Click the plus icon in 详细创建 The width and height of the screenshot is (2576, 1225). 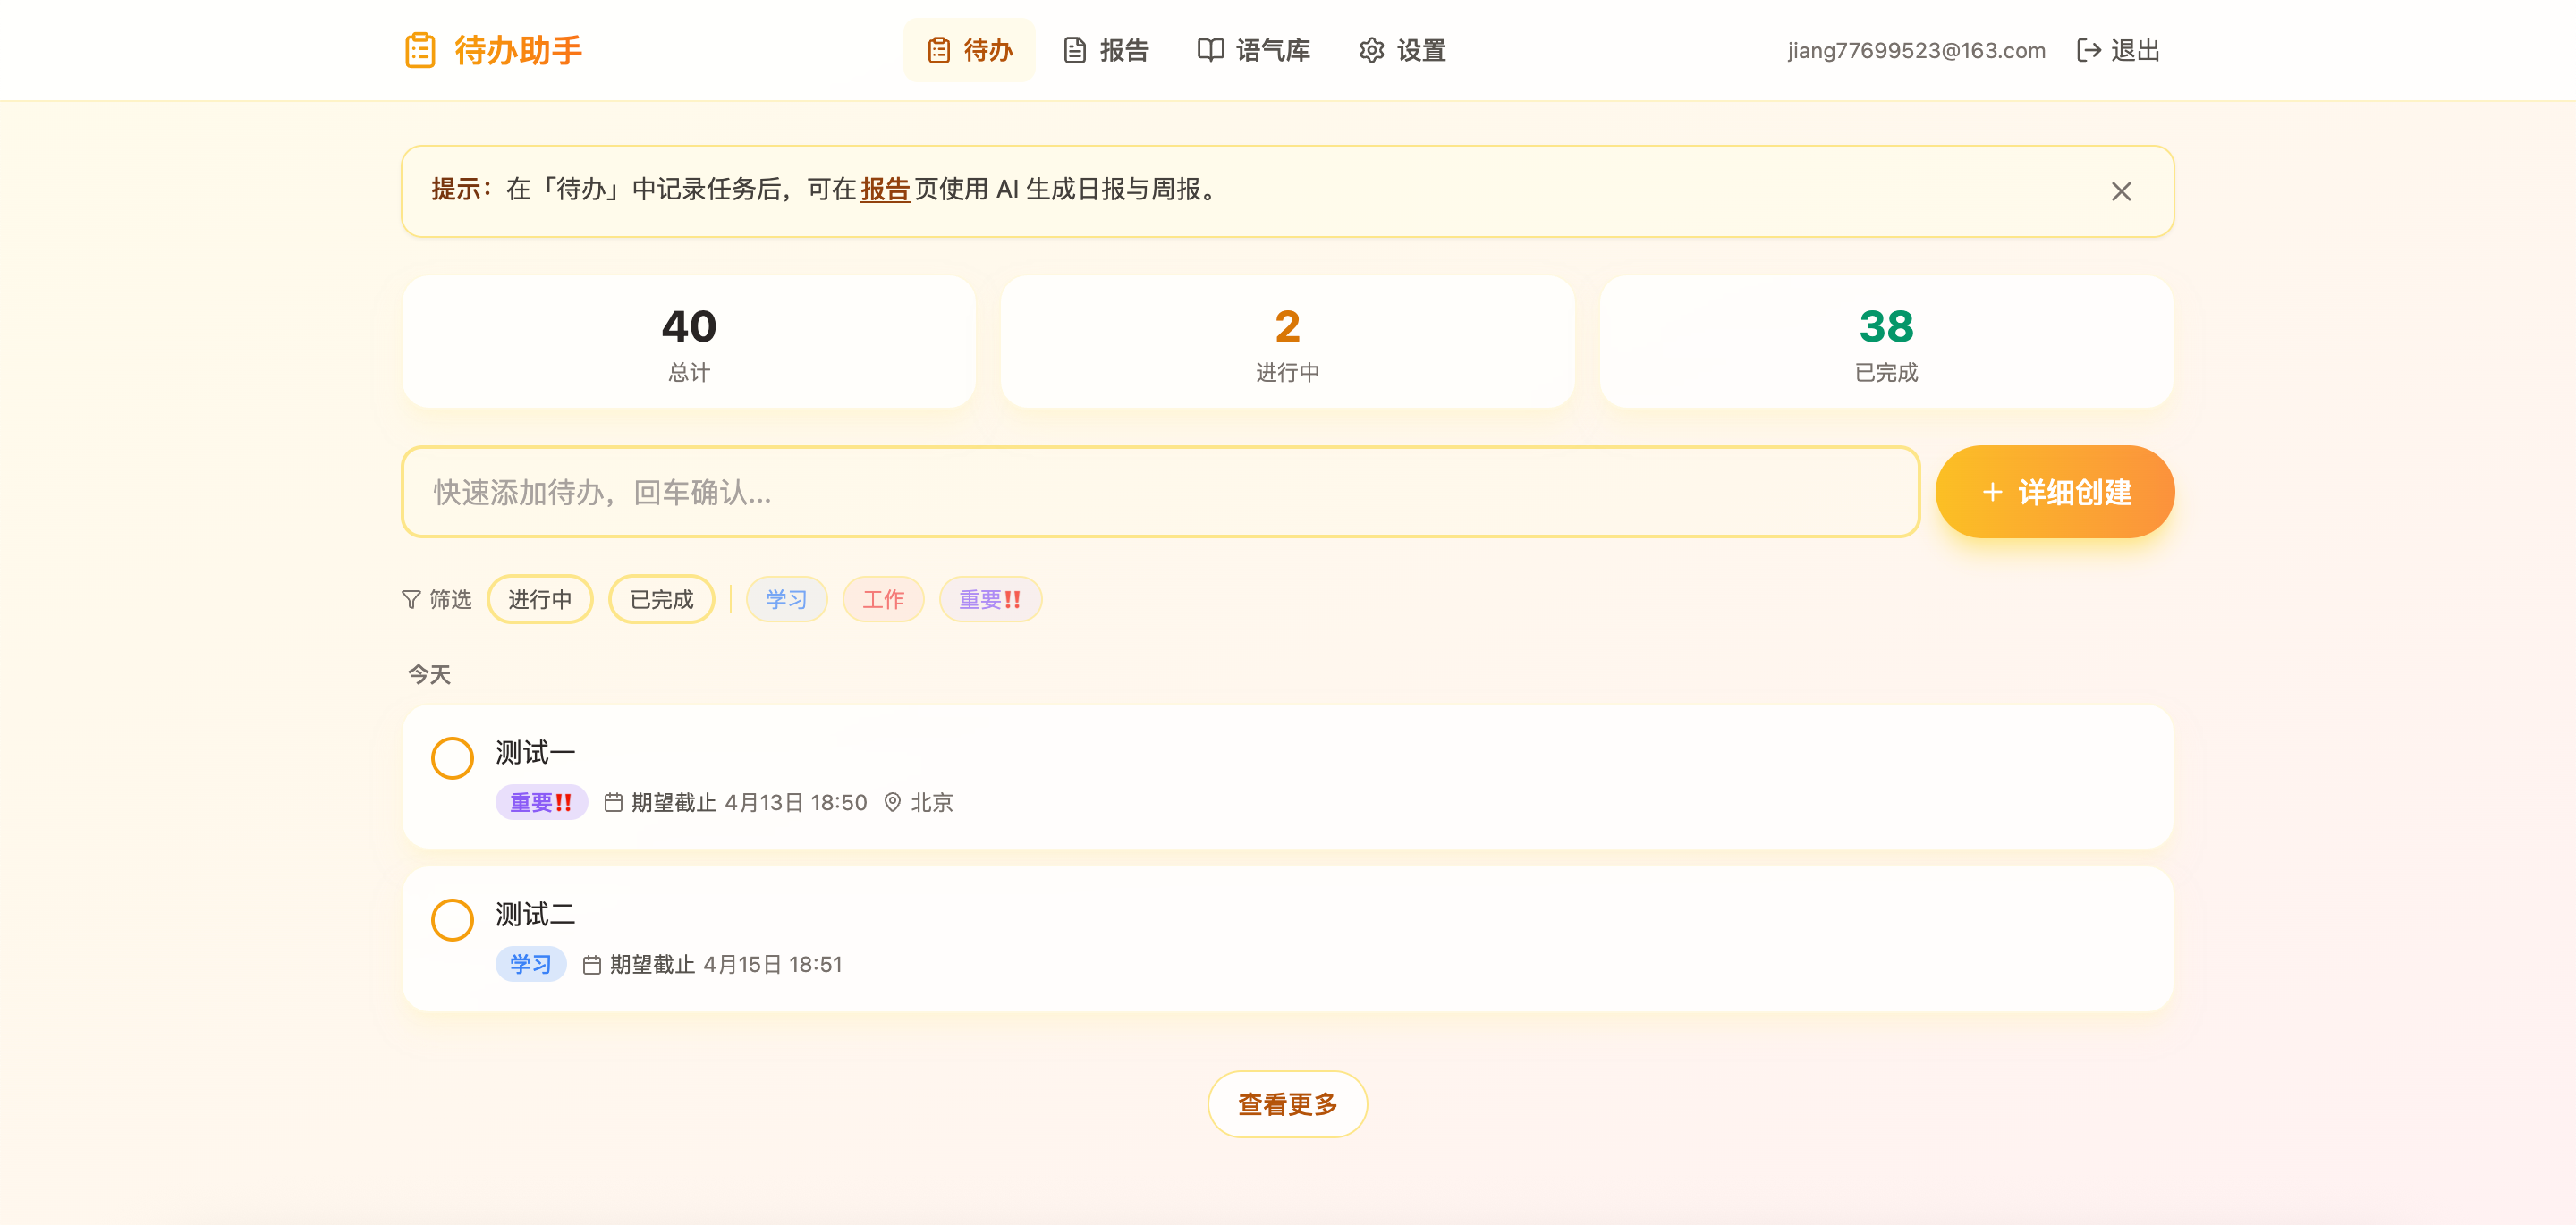(x=1992, y=492)
